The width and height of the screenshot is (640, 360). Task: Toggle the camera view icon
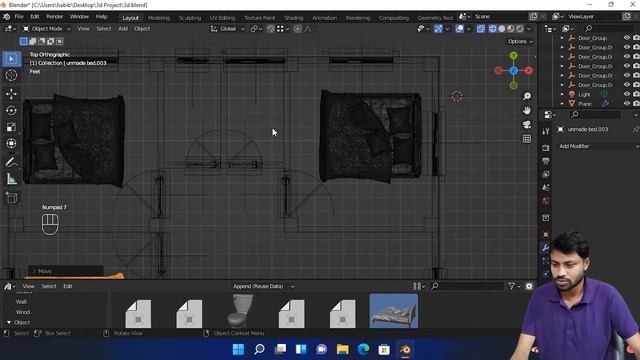(527, 124)
